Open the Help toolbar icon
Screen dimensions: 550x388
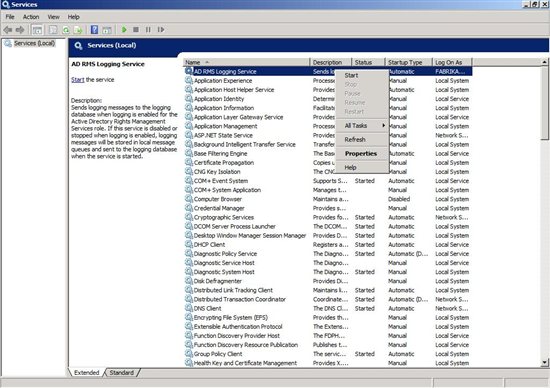[x=94, y=30]
